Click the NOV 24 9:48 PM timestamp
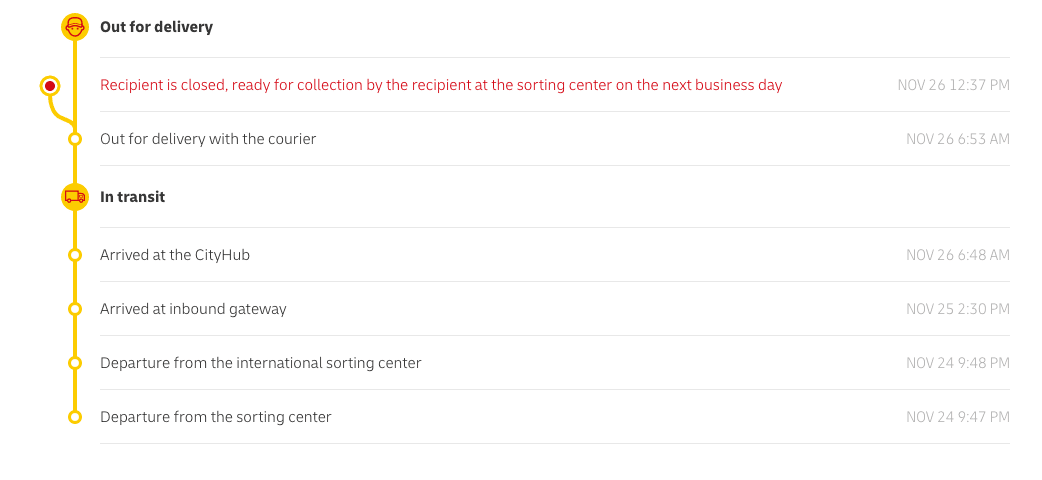The image size is (1042, 480). [x=957, y=363]
